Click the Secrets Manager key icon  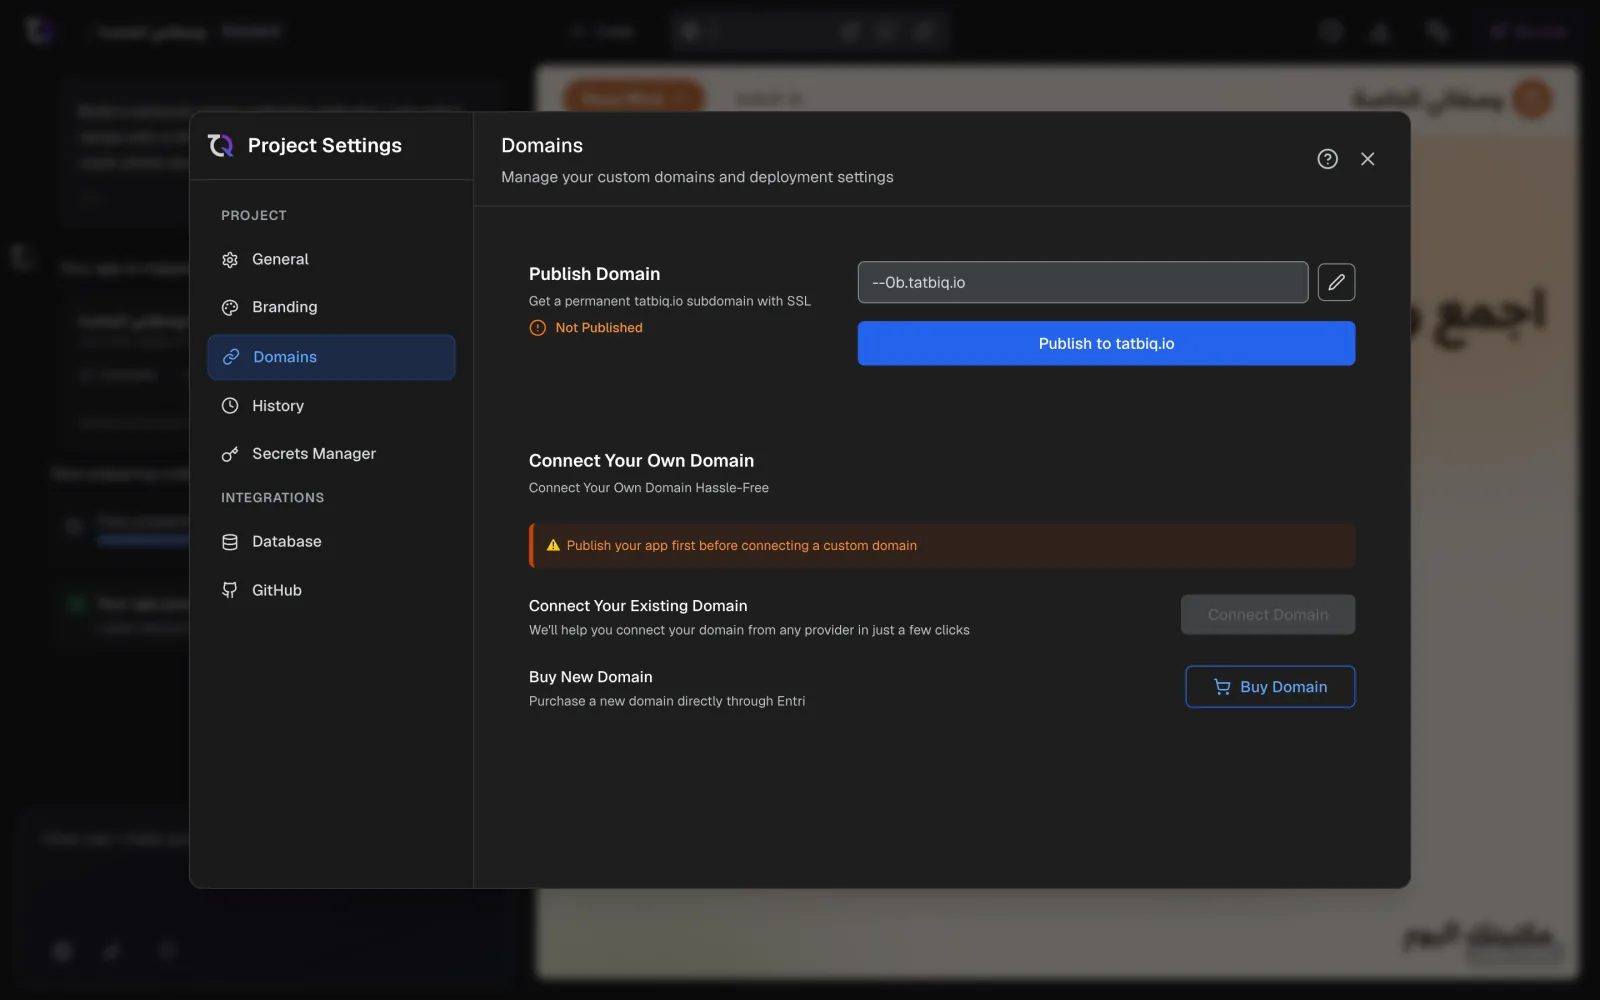(x=230, y=454)
